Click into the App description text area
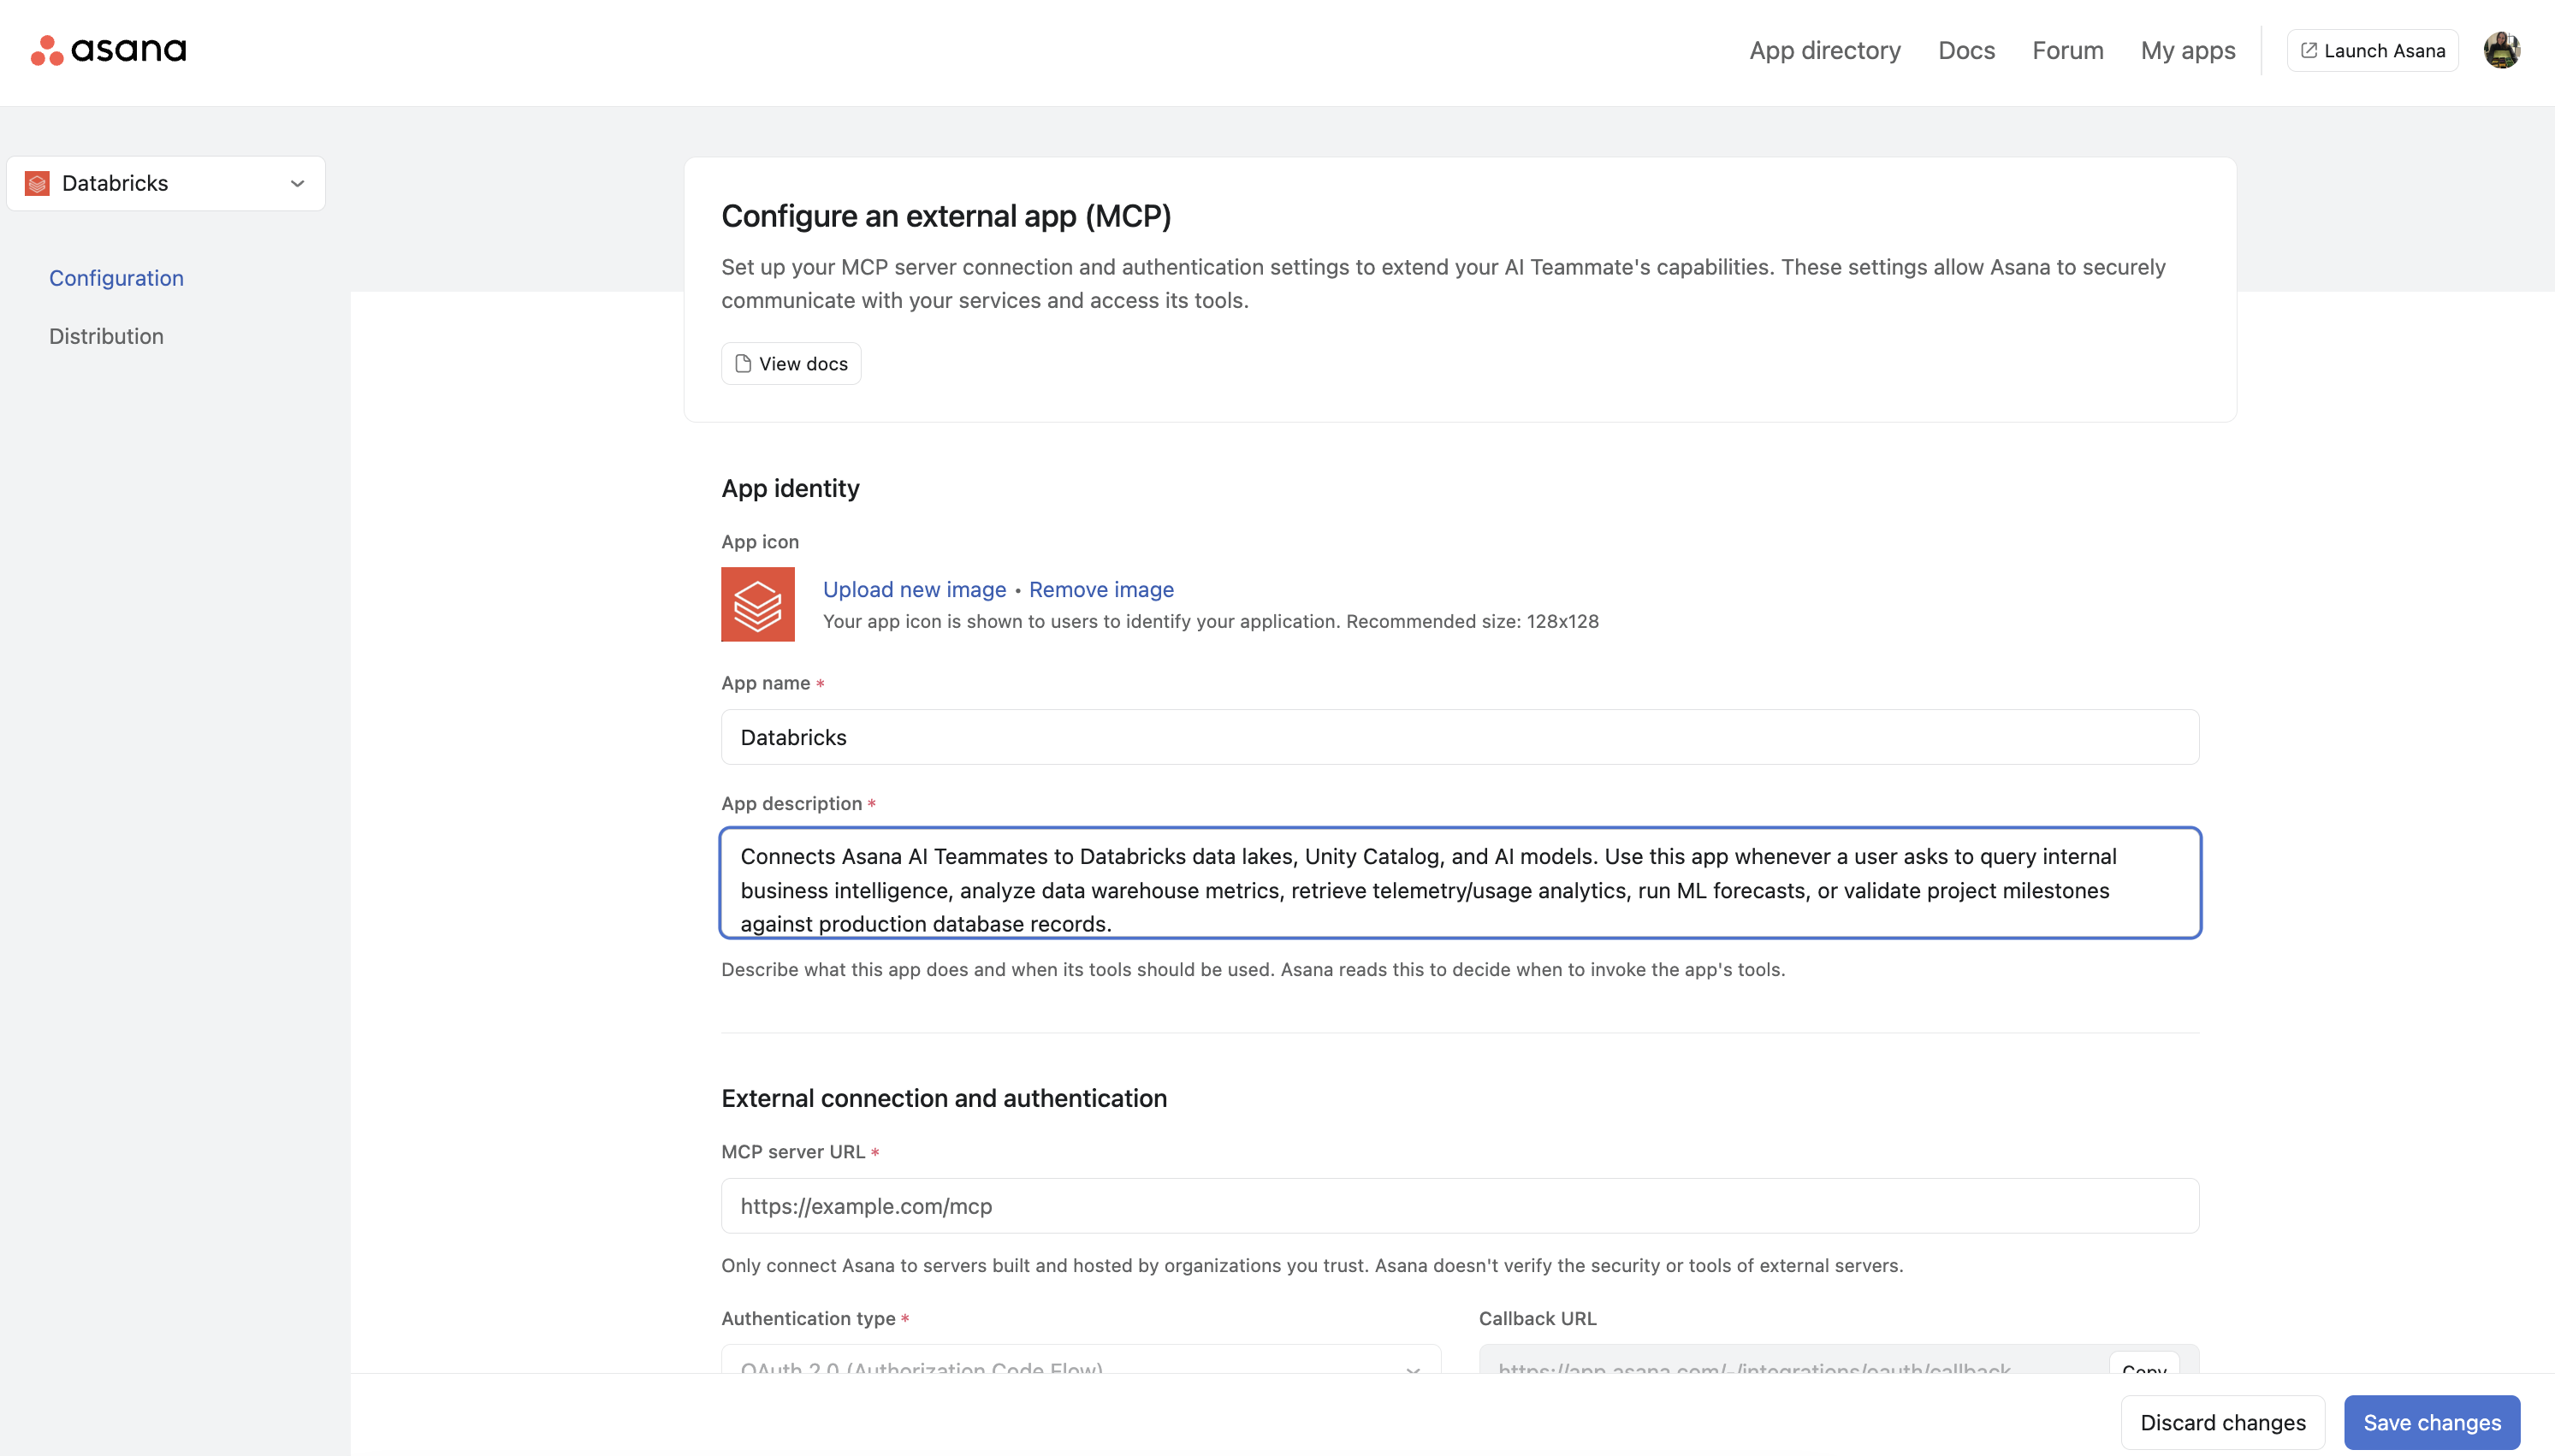The width and height of the screenshot is (2555, 1456). pyautogui.click(x=1460, y=883)
